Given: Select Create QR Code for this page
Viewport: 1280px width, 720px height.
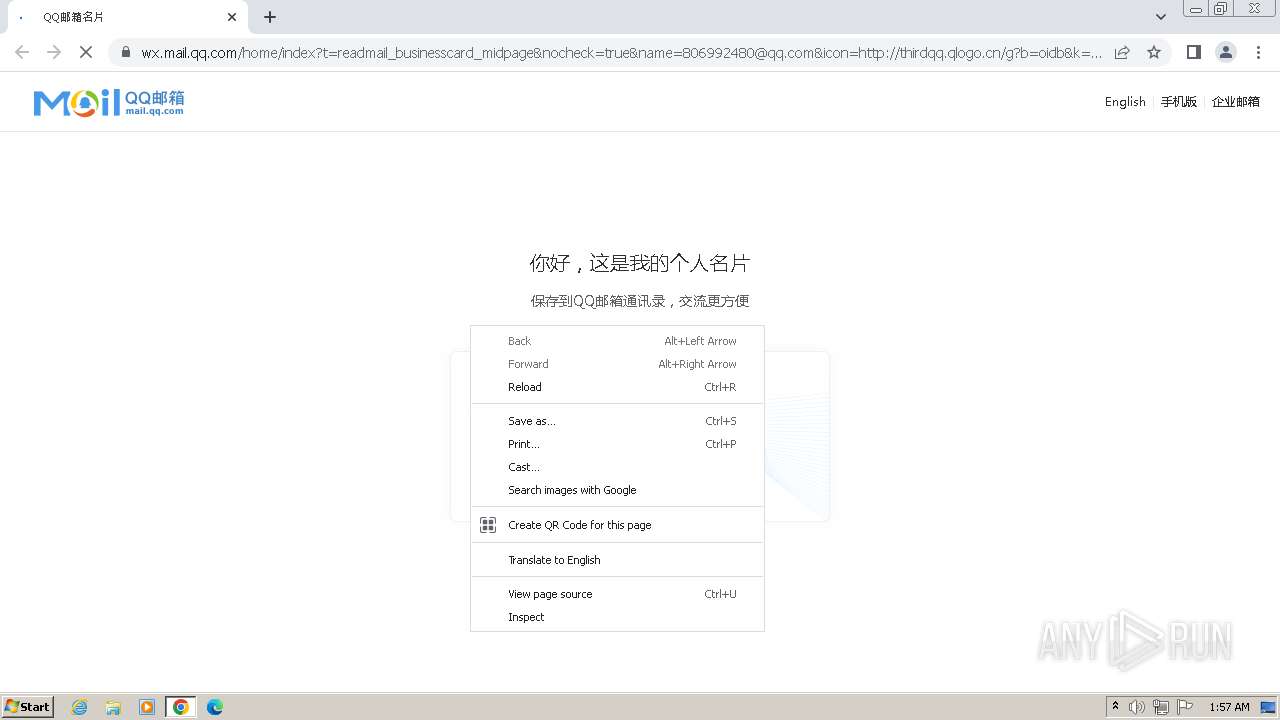Looking at the screenshot, I should click(x=617, y=525).
